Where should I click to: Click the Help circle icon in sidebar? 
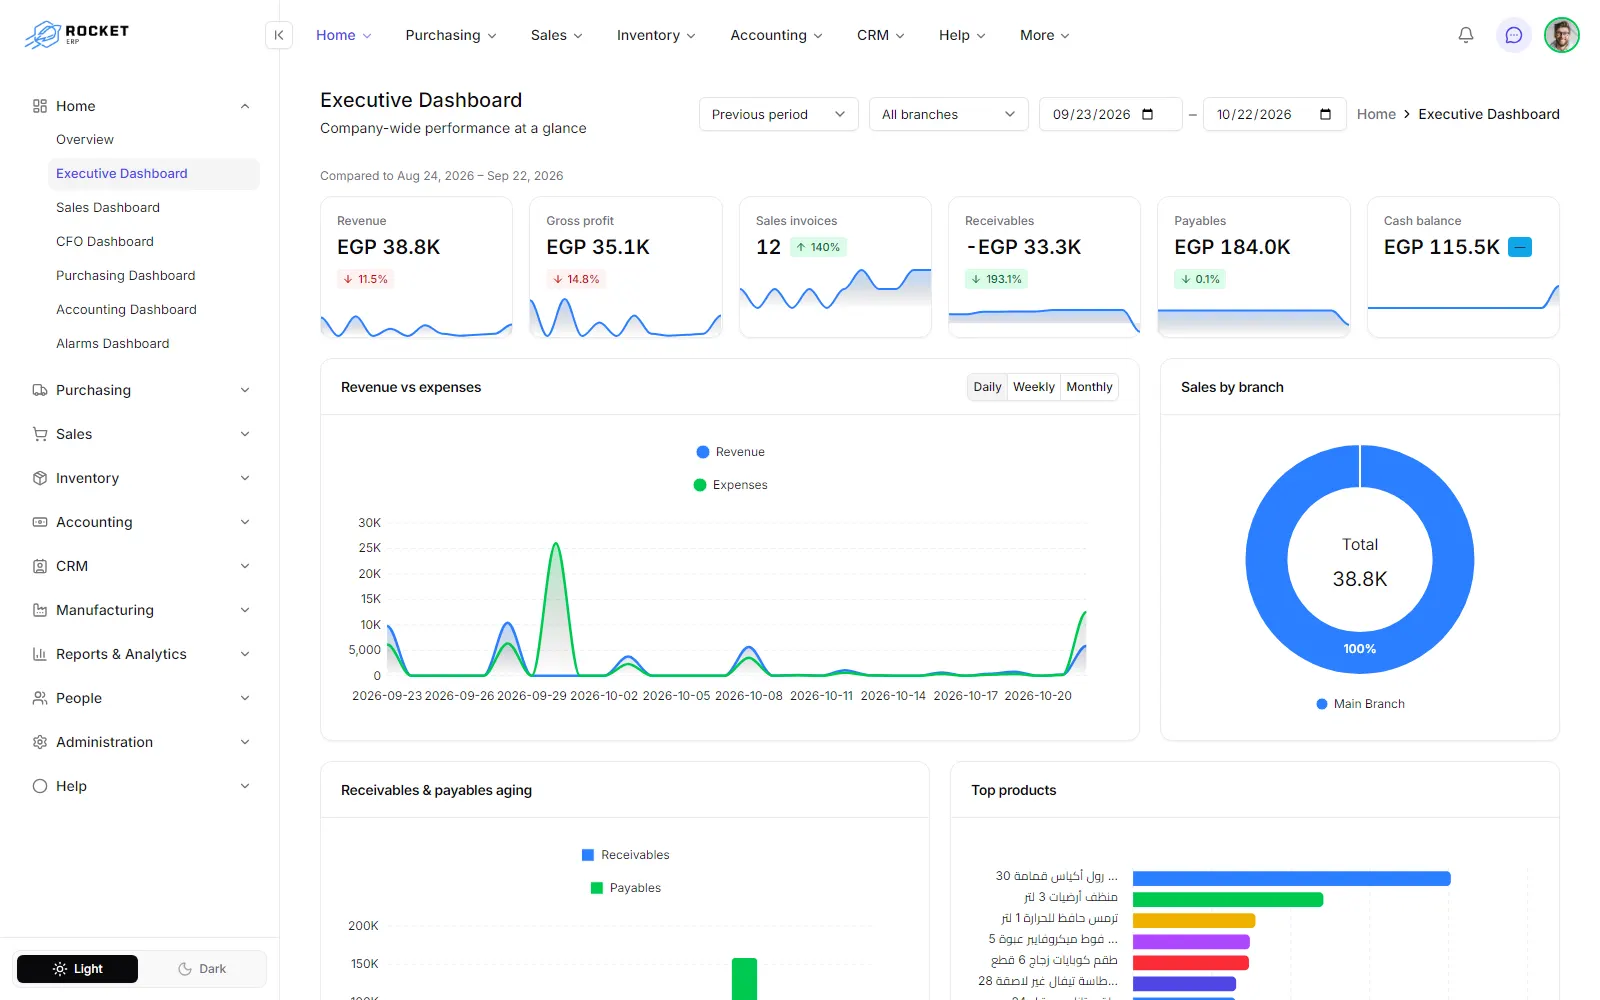(x=40, y=786)
